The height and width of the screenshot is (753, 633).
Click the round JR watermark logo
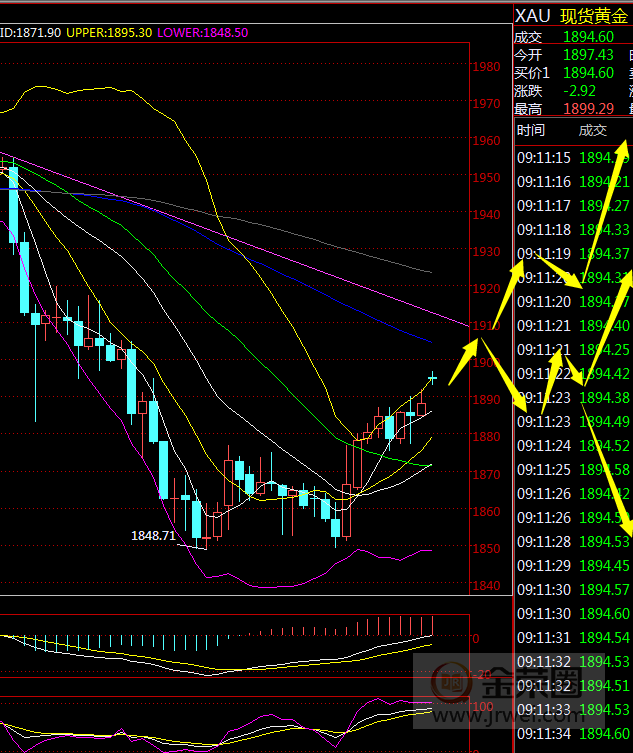point(454,684)
